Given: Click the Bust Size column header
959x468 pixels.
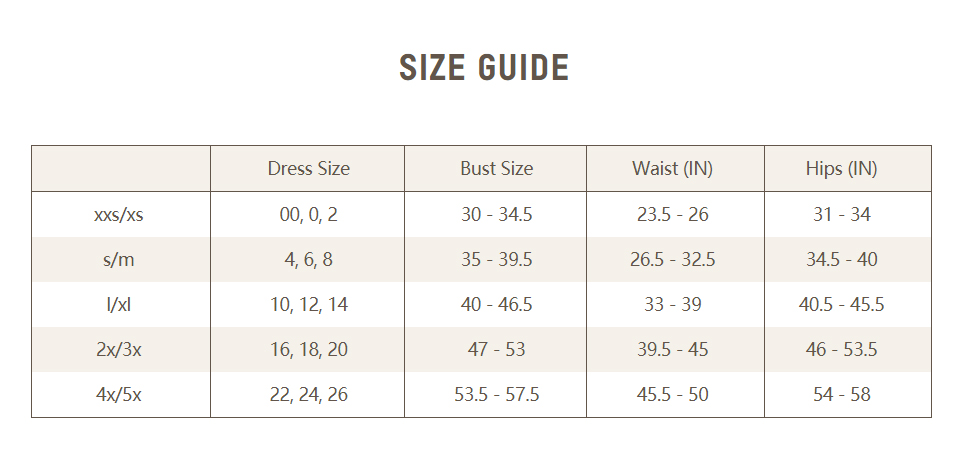Looking at the screenshot, I should (x=496, y=169).
